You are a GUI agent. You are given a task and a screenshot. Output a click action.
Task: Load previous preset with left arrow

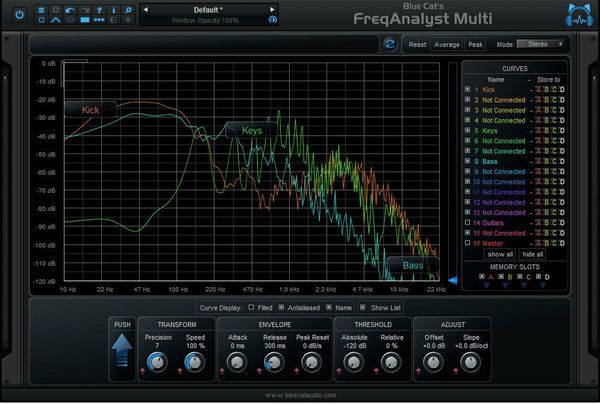(146, 10)
